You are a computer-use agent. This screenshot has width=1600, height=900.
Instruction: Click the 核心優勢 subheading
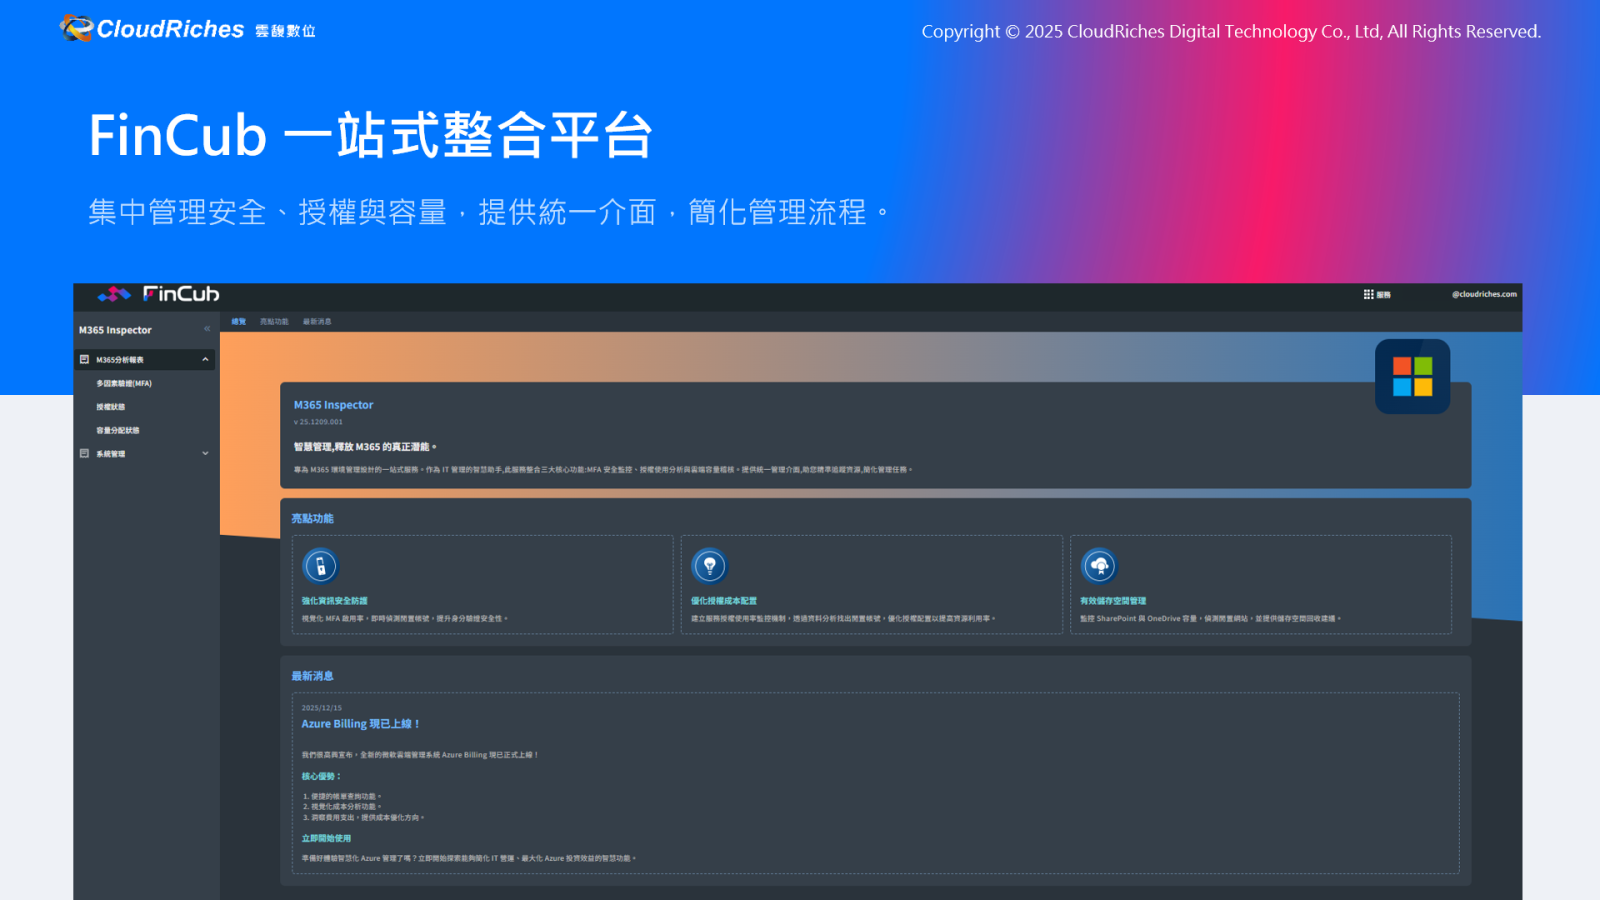pos(322,776)
